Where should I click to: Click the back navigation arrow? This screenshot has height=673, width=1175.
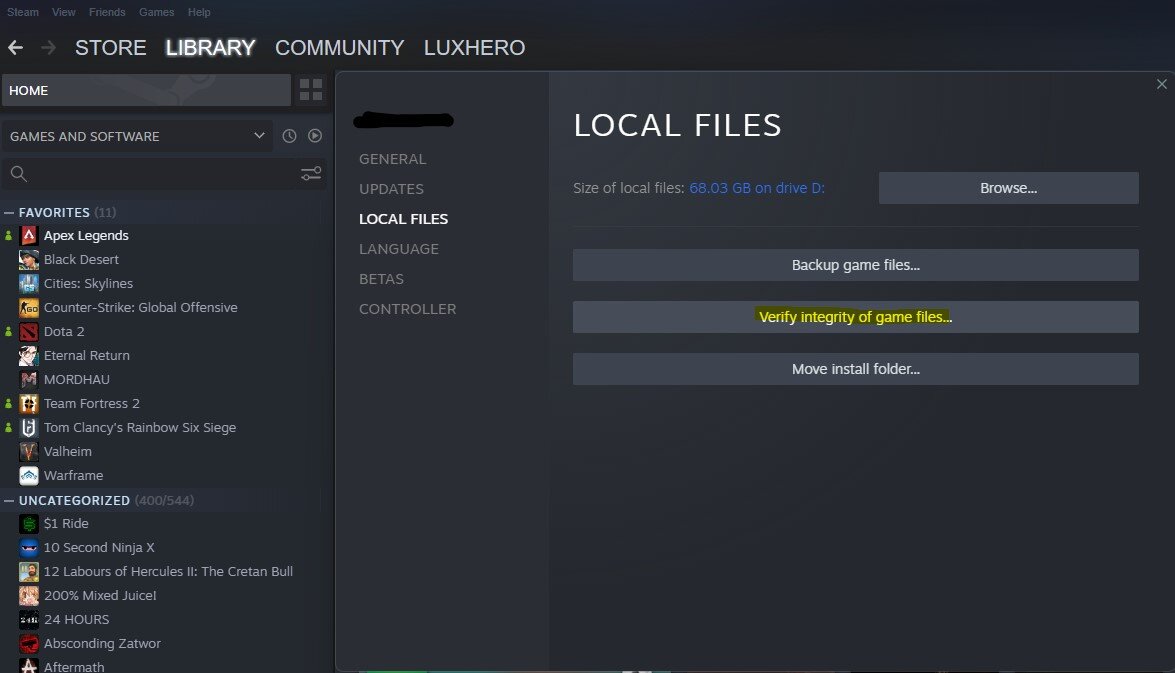coord(15,48)
